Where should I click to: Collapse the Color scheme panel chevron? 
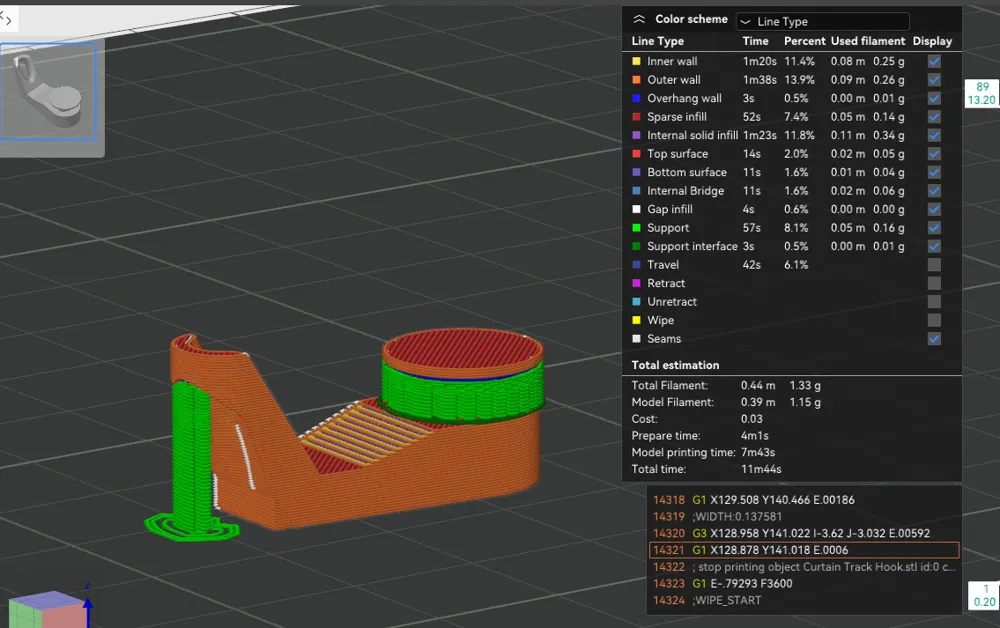click(639, 19)
